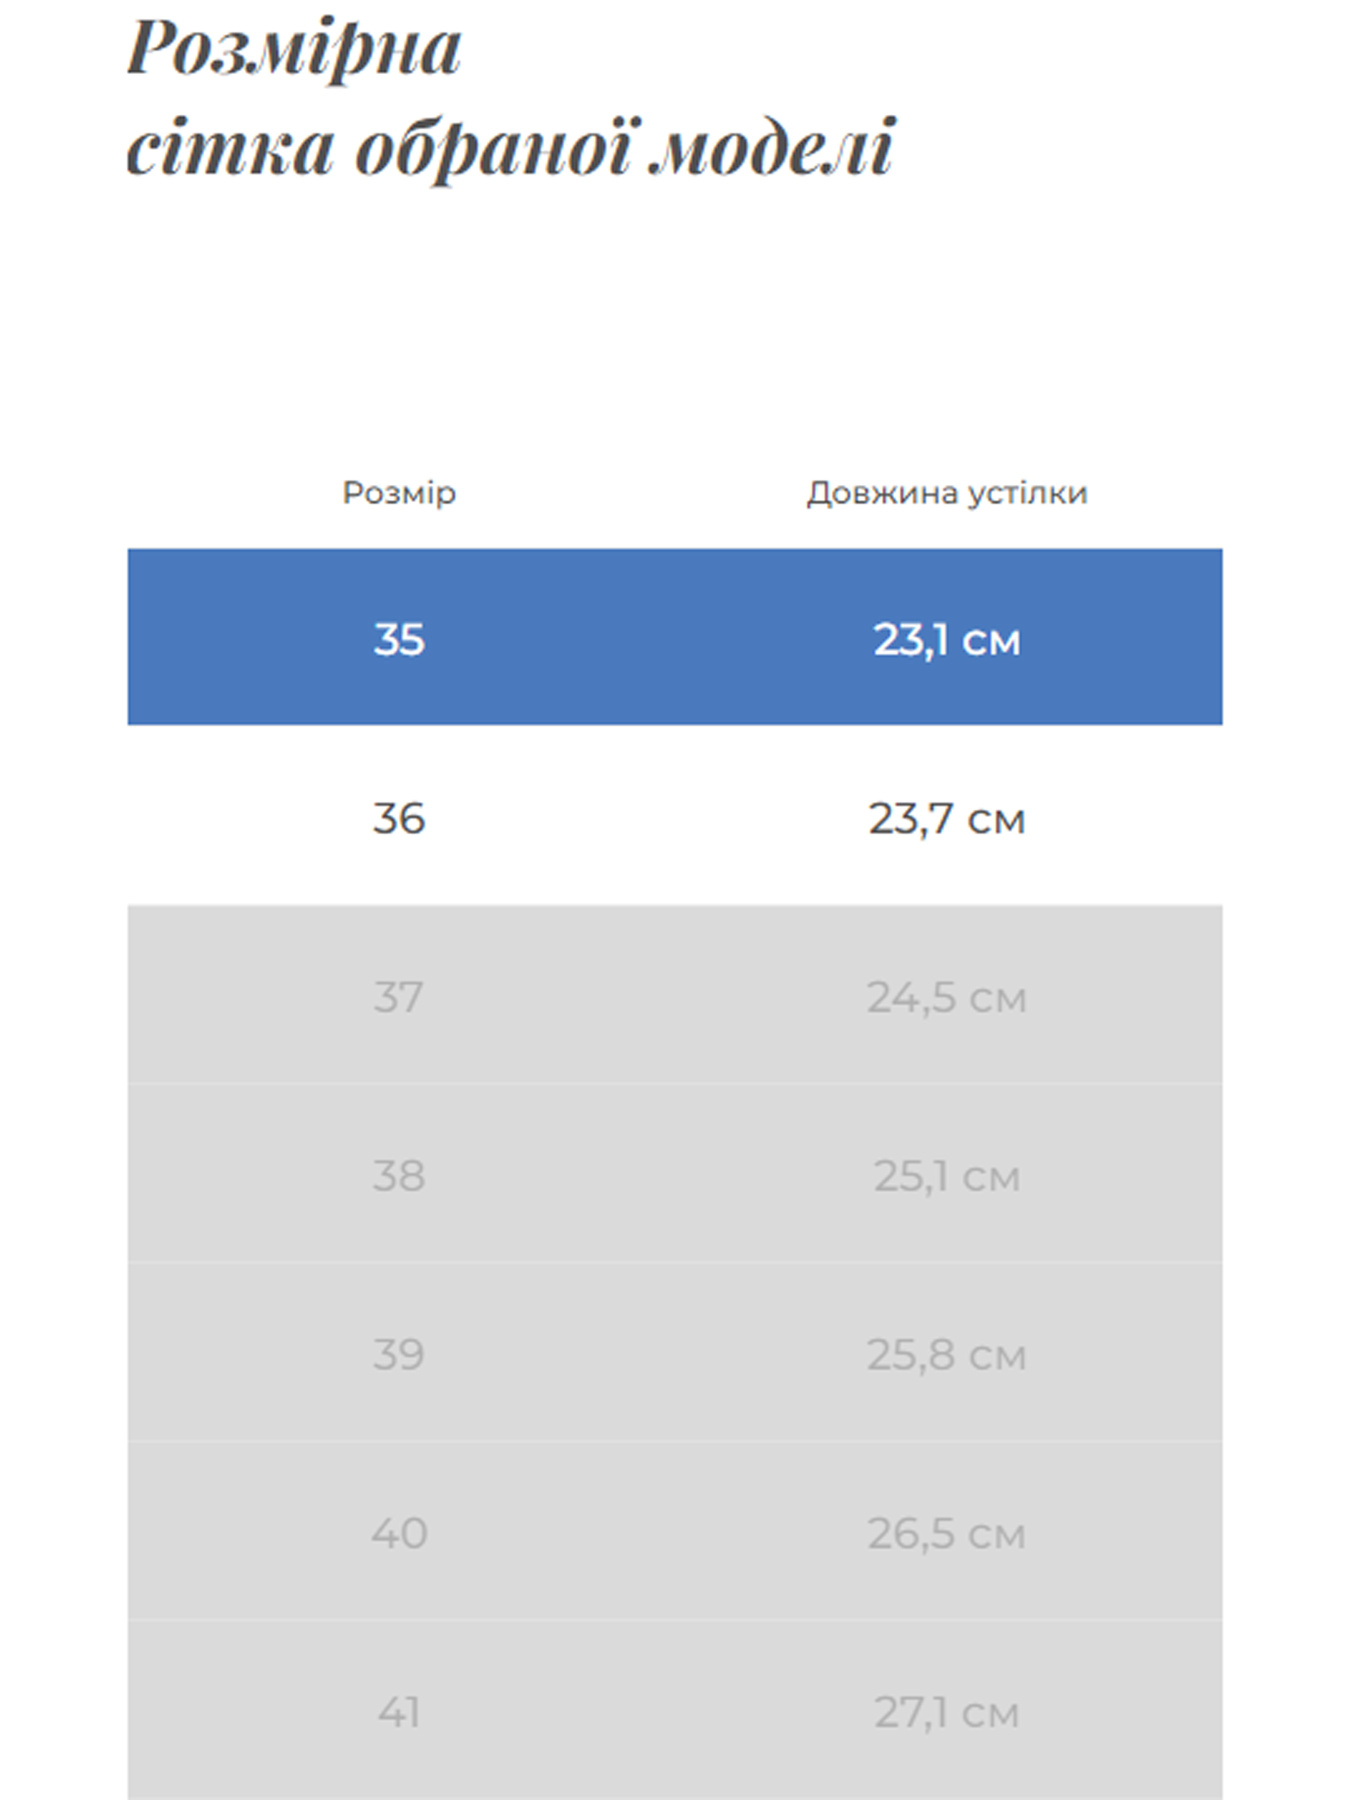Viewport: 1350px width, 1800px height.
Task: Choose the greyed-out size 38
Action: [399, 1176]
